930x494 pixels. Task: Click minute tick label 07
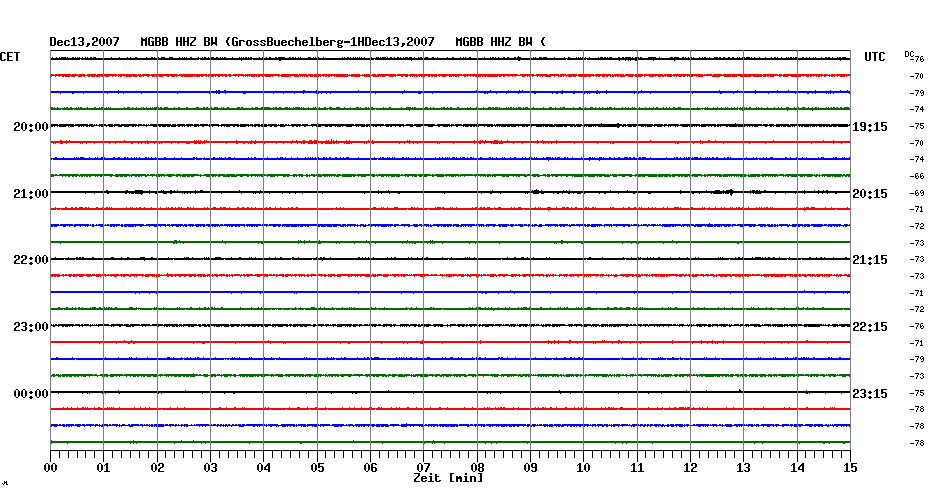click(423, 466)
